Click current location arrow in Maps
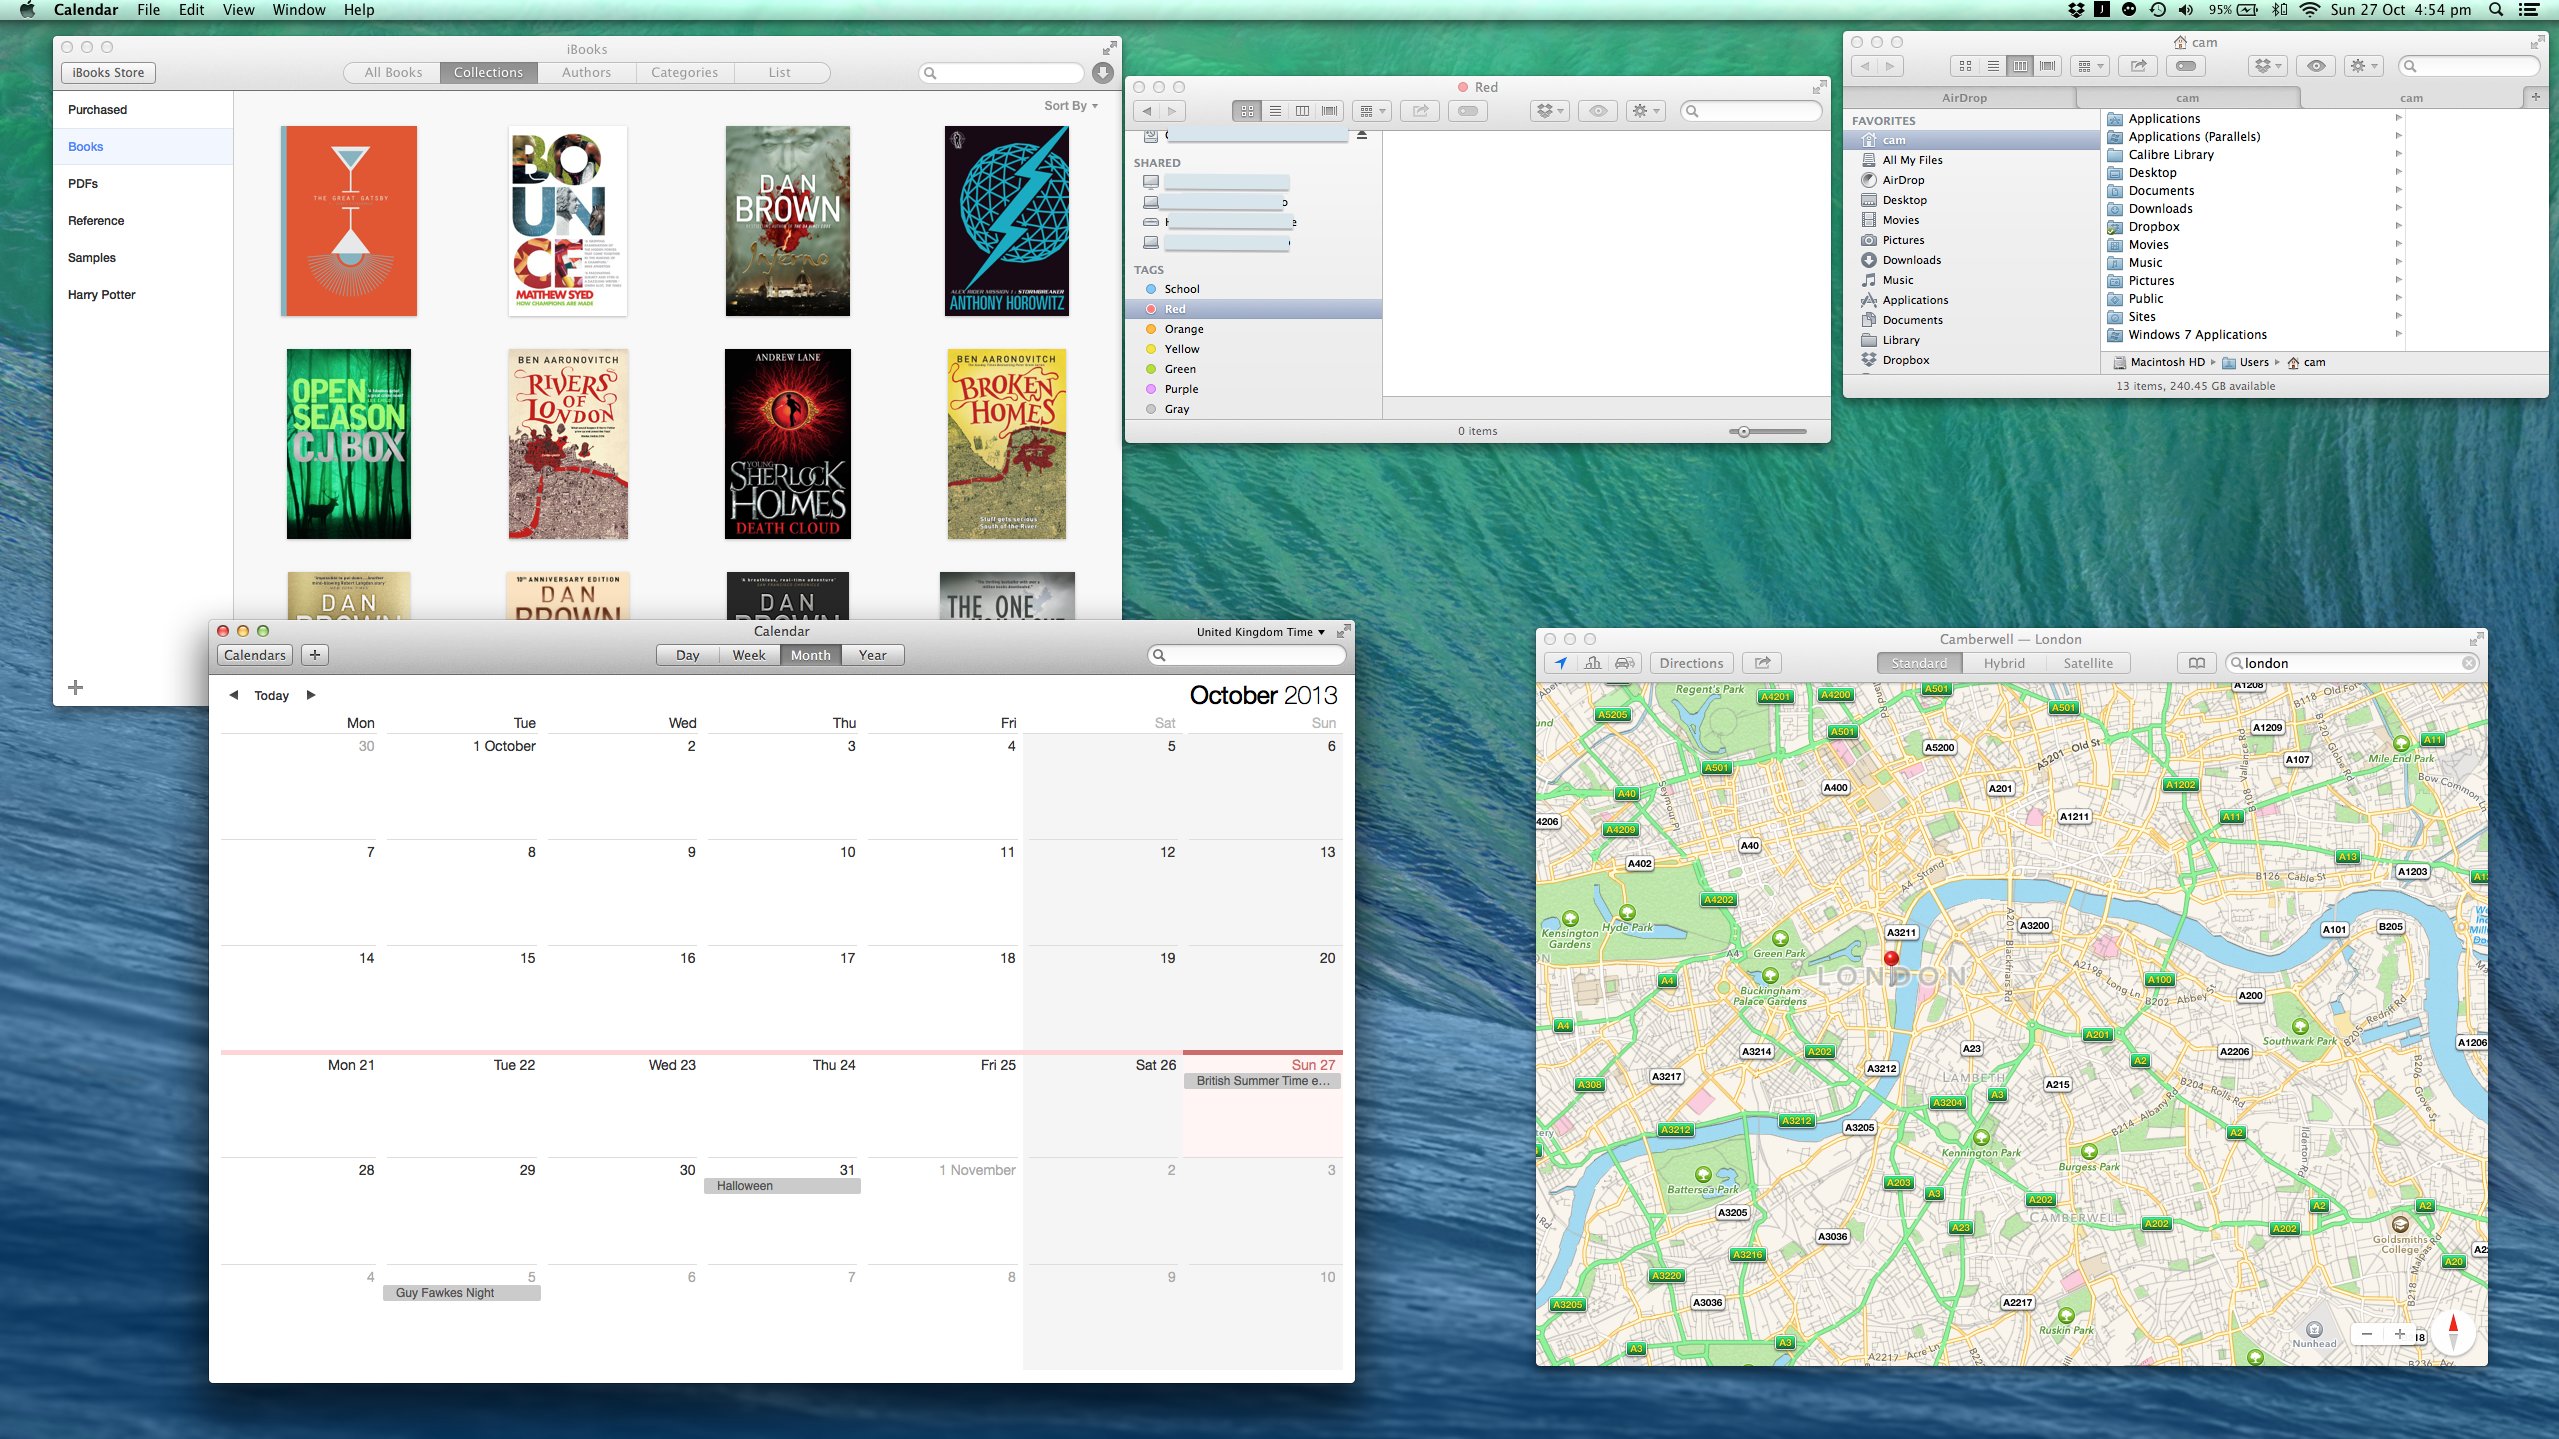The width and height of the screenshot is (2559, 1439). pyautogui.click(x=1560, y=663)
